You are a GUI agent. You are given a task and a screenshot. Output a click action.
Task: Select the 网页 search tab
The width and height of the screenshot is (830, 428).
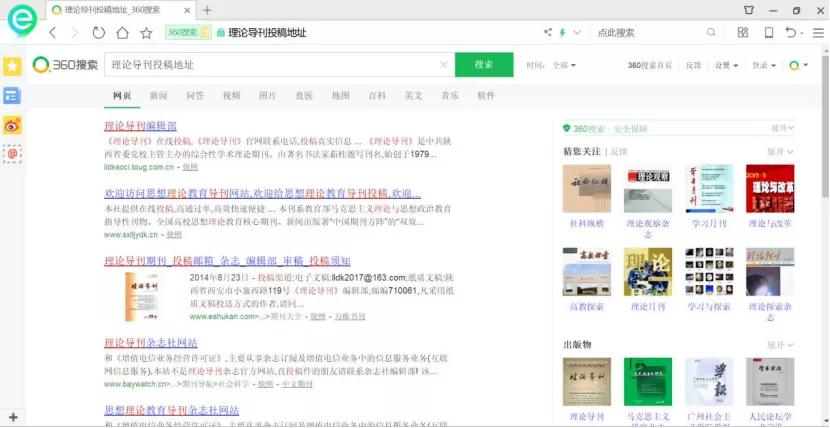tap(122, 96)
